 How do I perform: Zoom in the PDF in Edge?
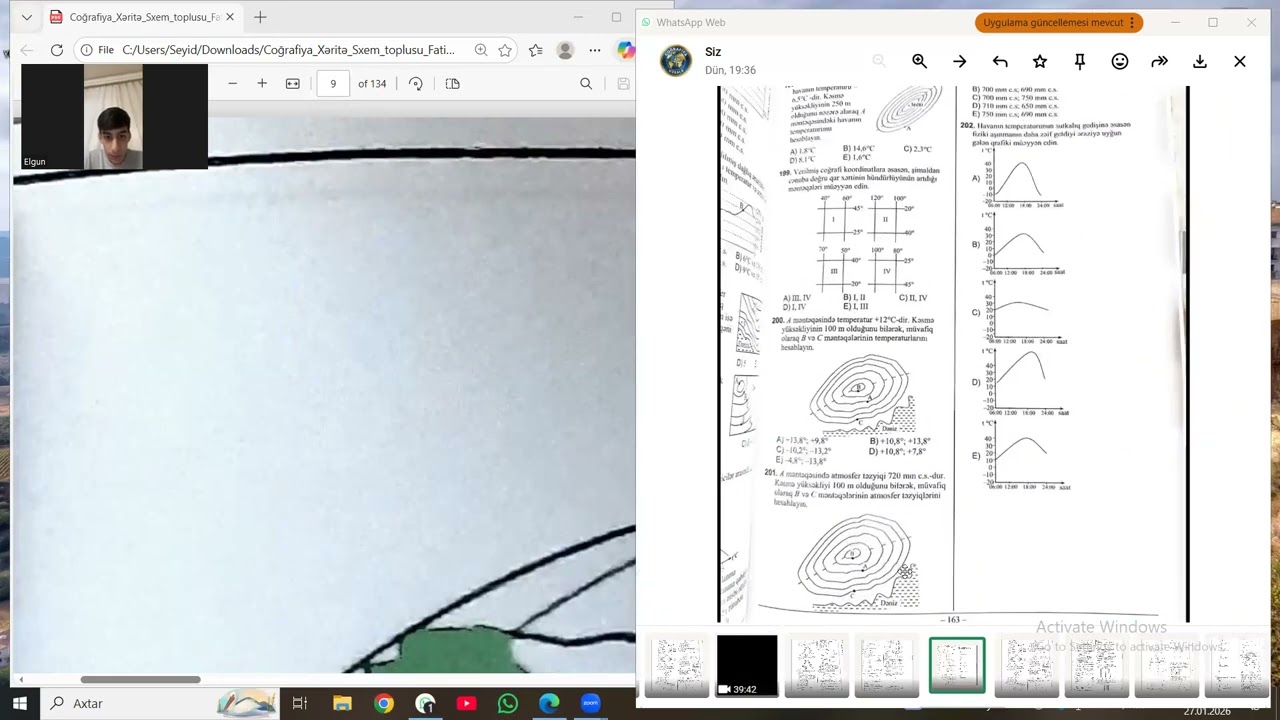pyautogui.click(x=262, y=84)
